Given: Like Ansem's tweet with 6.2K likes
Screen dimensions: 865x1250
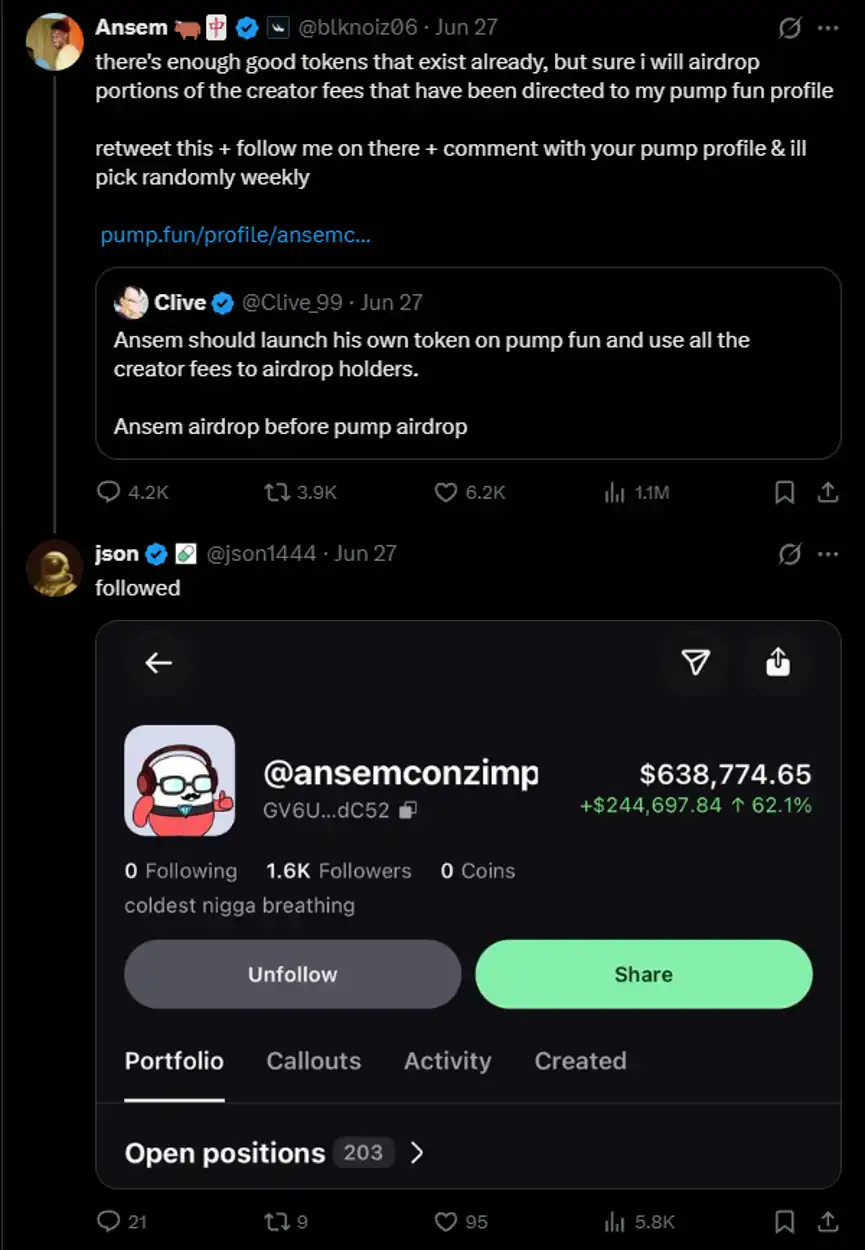Looking at the screenshot, I should click(446, 492).
